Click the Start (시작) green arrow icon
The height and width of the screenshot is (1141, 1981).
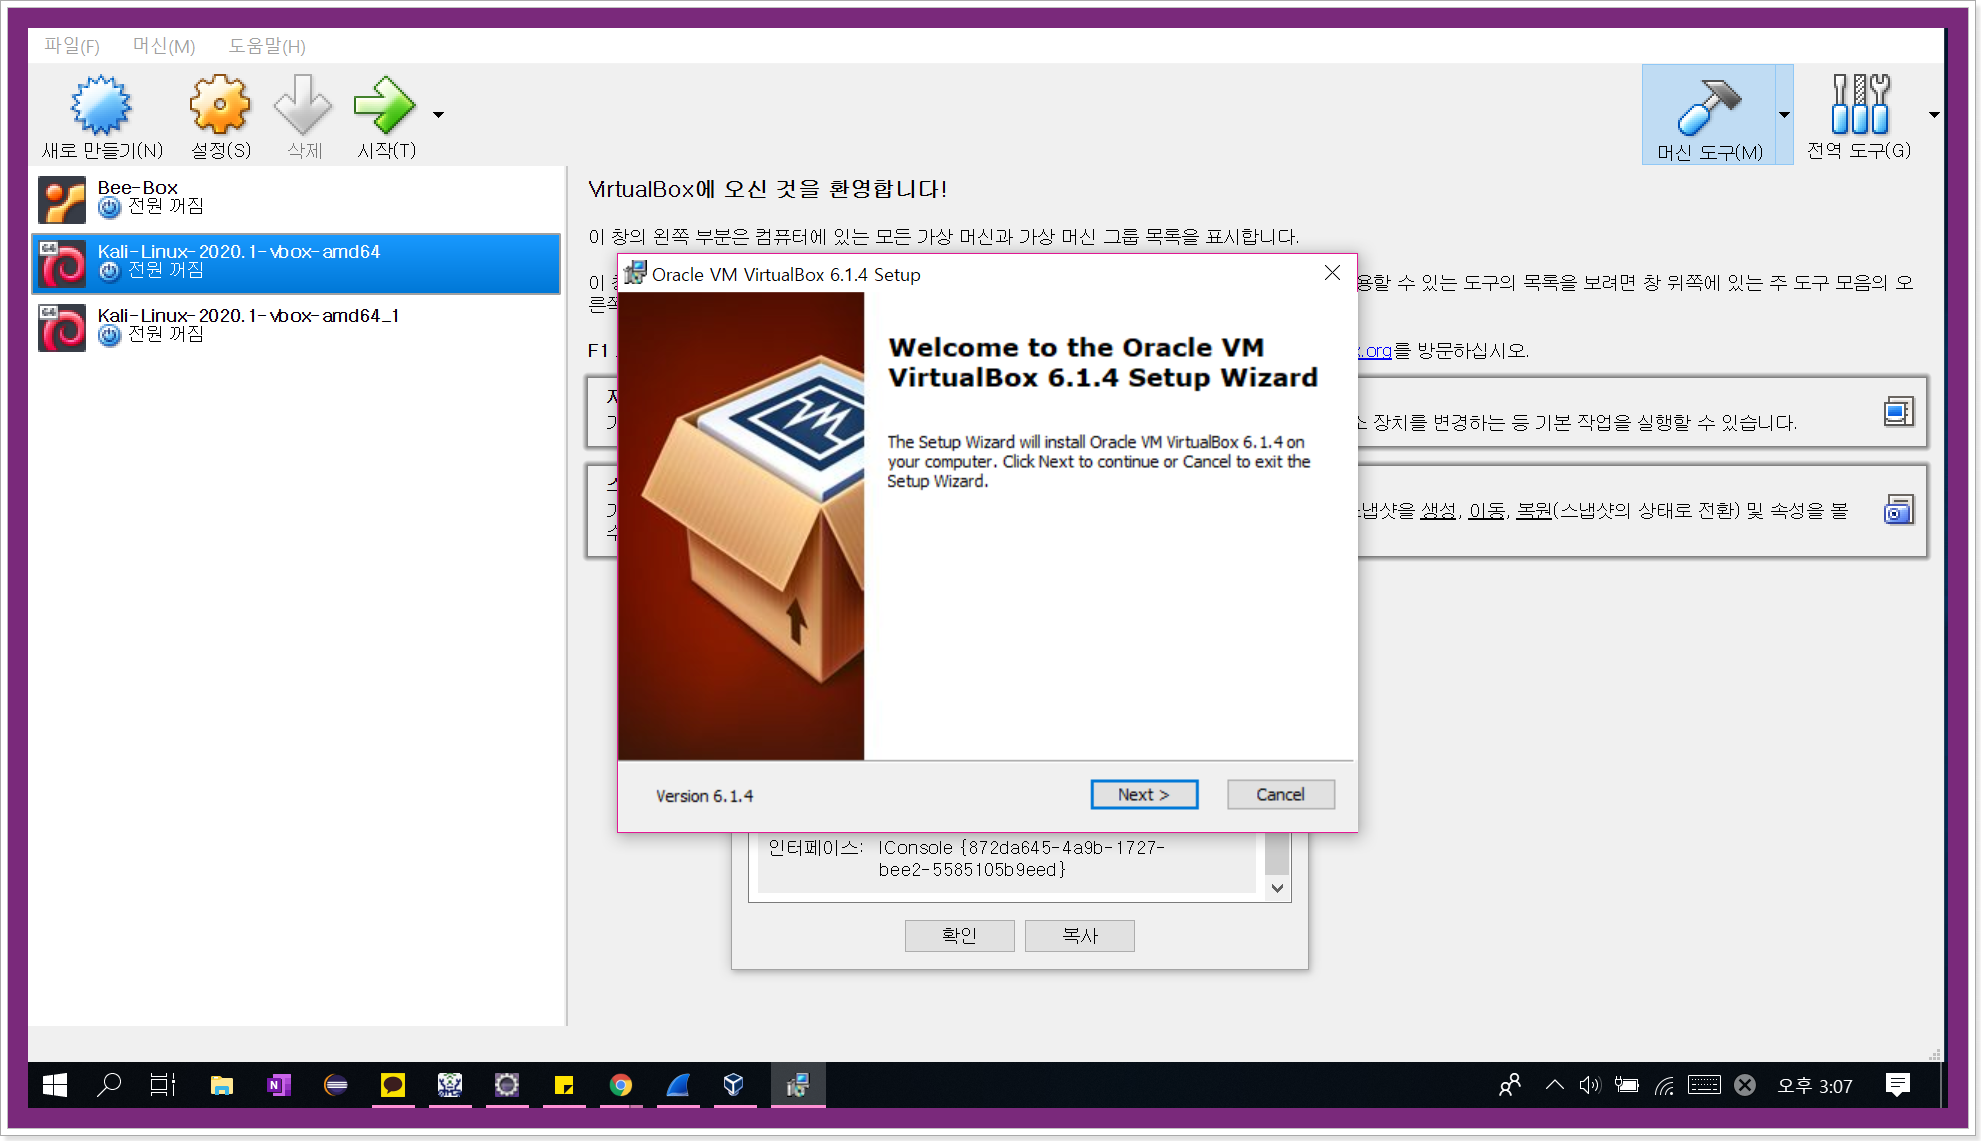click(x=384, y=105)
